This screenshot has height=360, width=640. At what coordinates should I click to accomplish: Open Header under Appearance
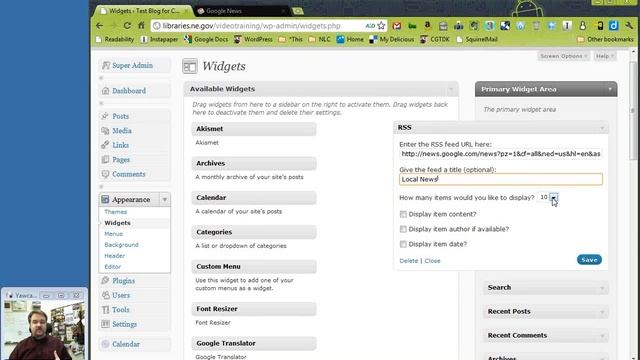pyautogui.click(x=115, y=256)
